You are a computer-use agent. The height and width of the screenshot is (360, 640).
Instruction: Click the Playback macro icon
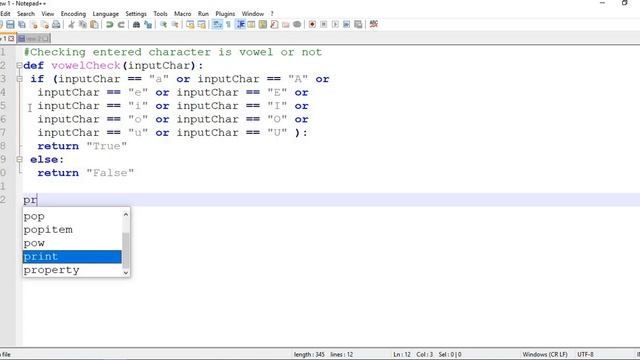(x=335, y=24)
